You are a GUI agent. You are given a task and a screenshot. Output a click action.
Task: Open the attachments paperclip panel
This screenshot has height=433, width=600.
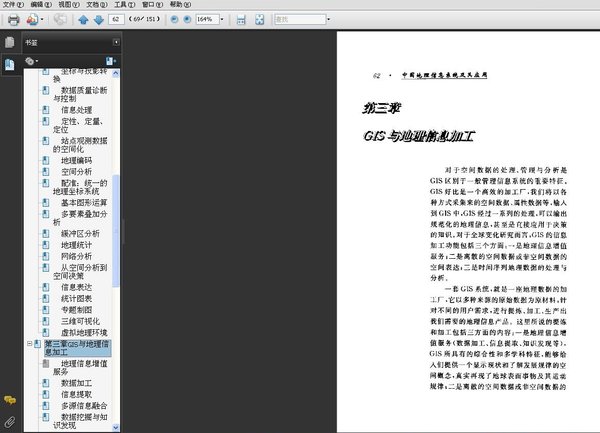[x=10, y=421]
